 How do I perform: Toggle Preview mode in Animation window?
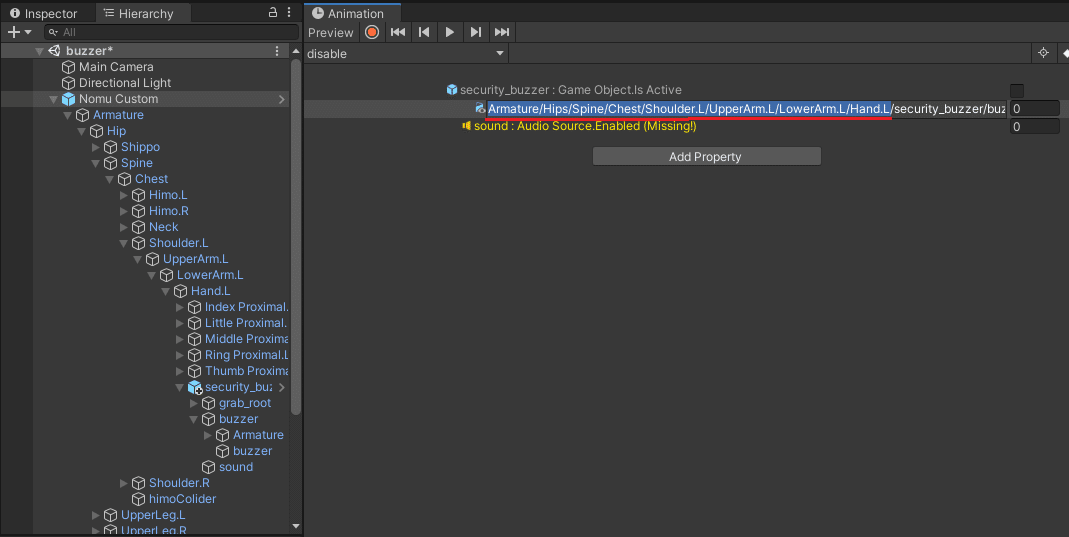tap(331, 32)
